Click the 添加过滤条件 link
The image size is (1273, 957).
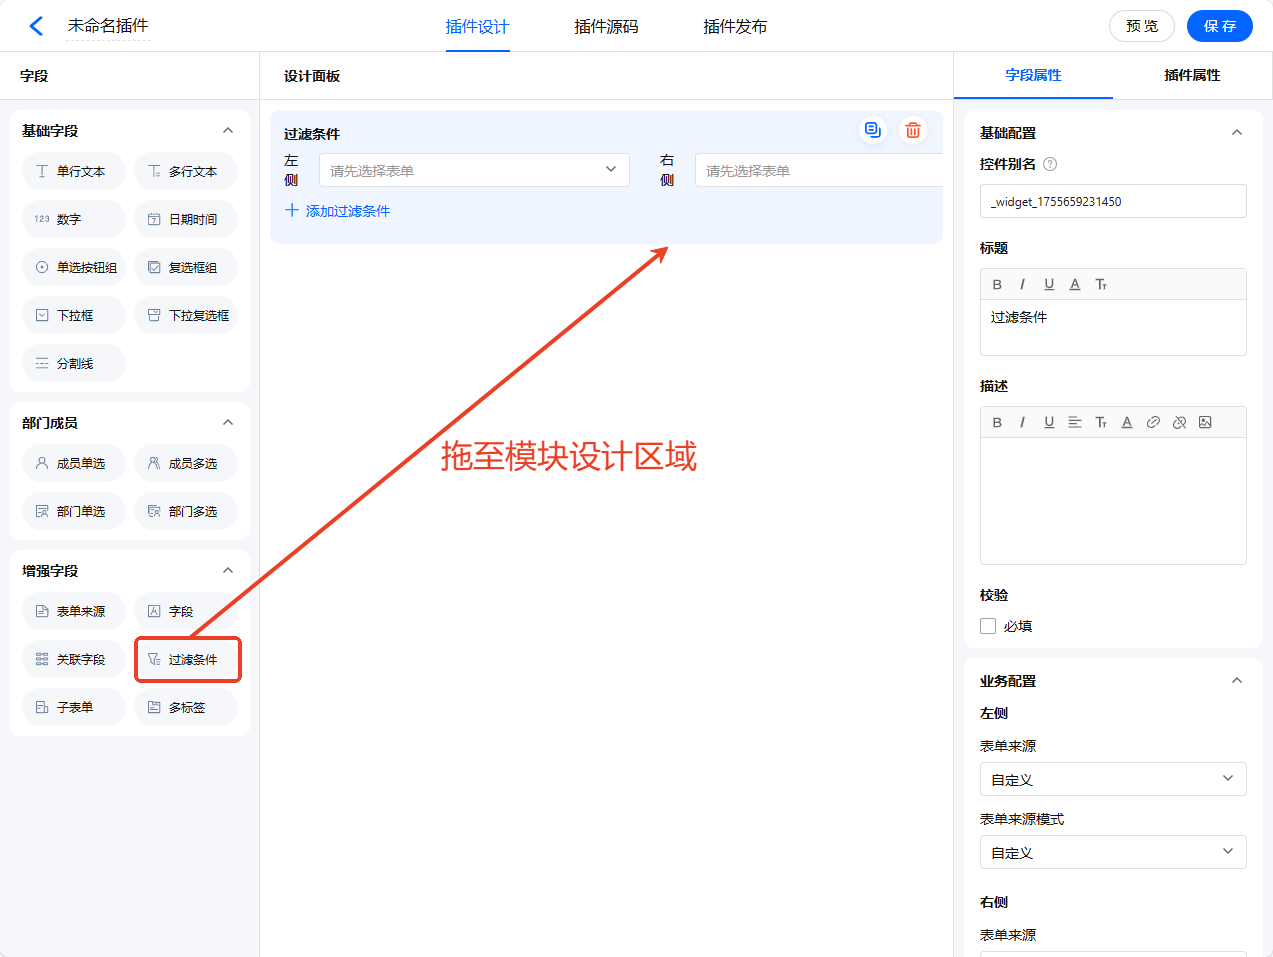pyautogui.click(x=347, y=211)
